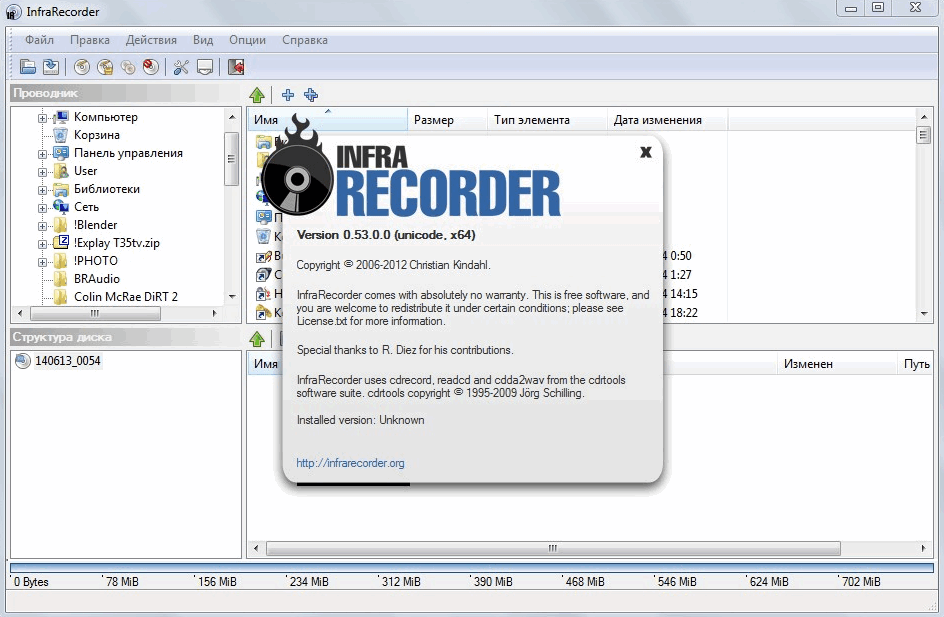Sort by Дата изменения column header

pyautogui.click(x=667, y=120)
